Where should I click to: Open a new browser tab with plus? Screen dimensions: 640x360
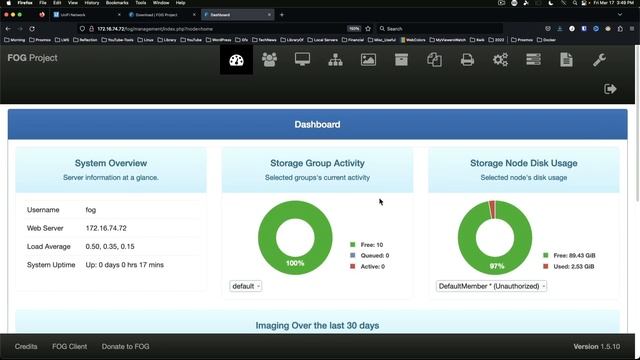tap(282, 15)
